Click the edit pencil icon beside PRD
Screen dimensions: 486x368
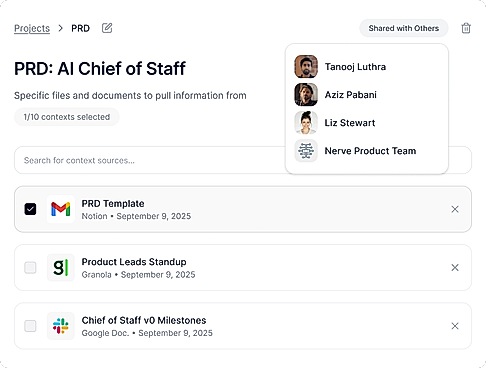click(107, 28)
